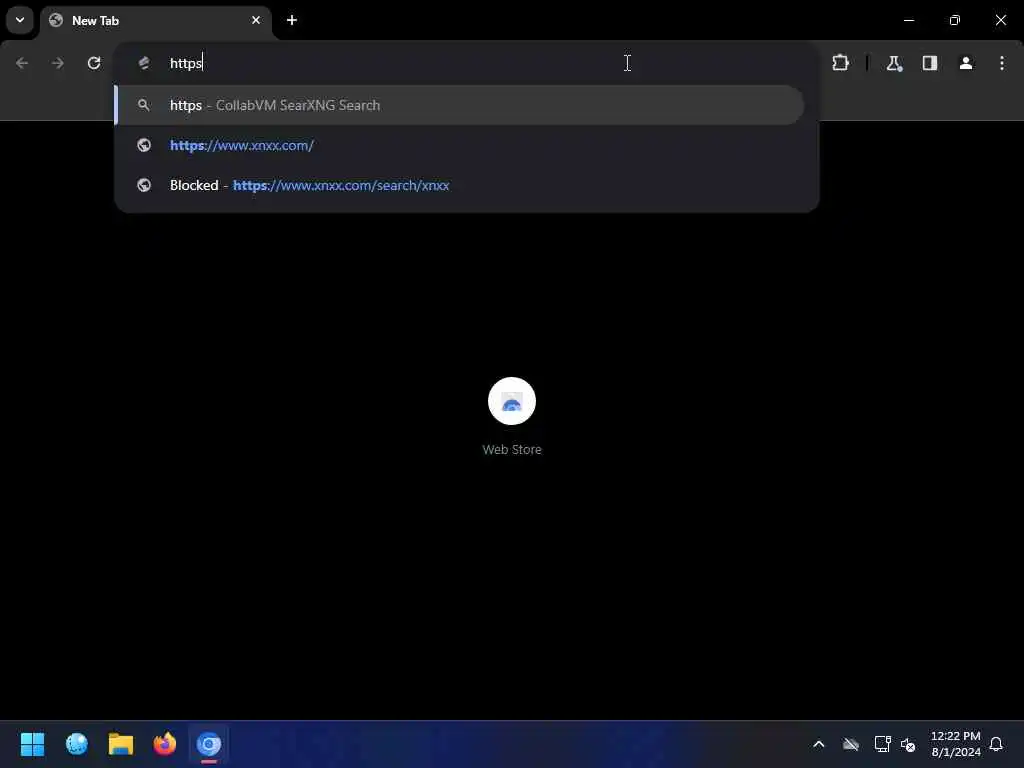Open the clock showing 12:22 PM
The image size is (1024, 768).
click(x=955, y=744)
